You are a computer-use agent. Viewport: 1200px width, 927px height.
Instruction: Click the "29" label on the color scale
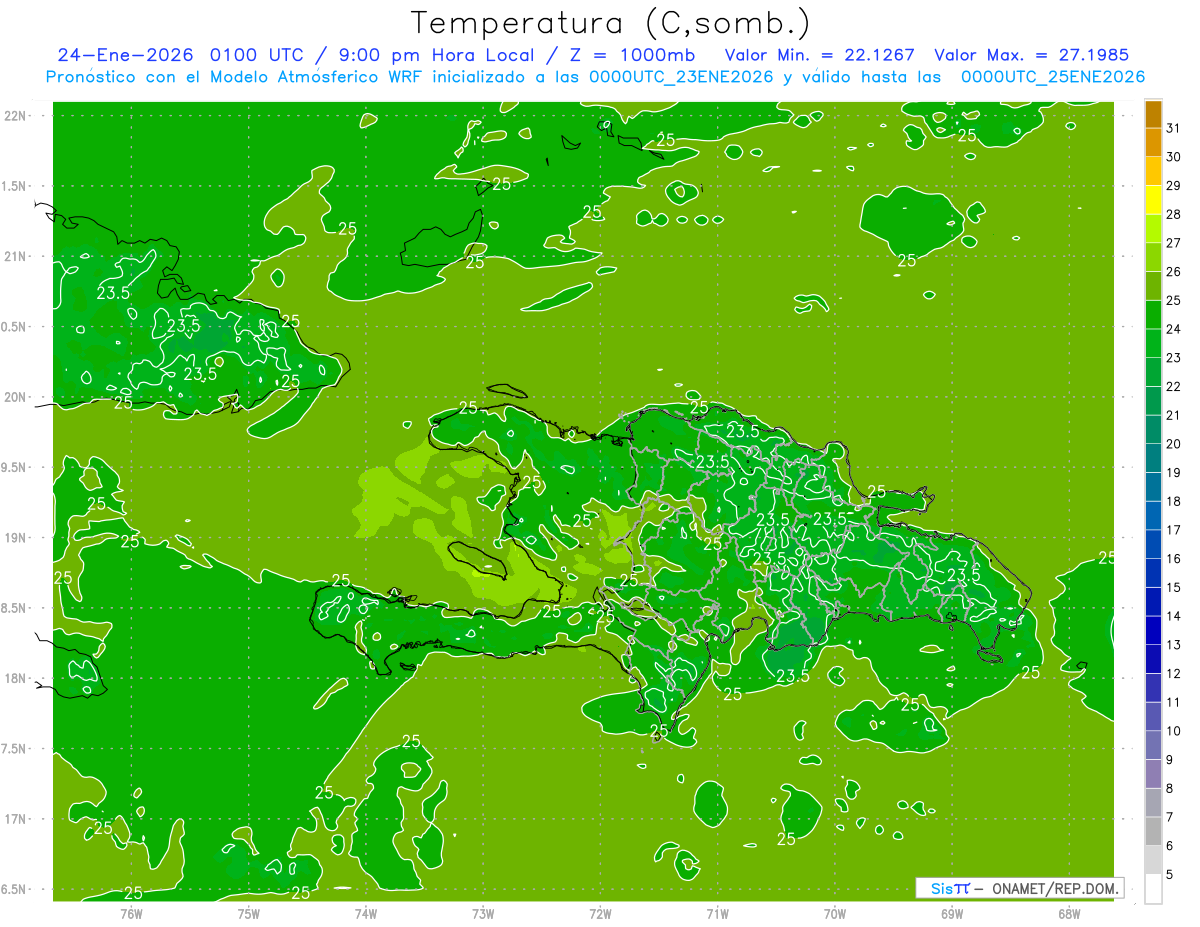click(x=1174, y=186)
